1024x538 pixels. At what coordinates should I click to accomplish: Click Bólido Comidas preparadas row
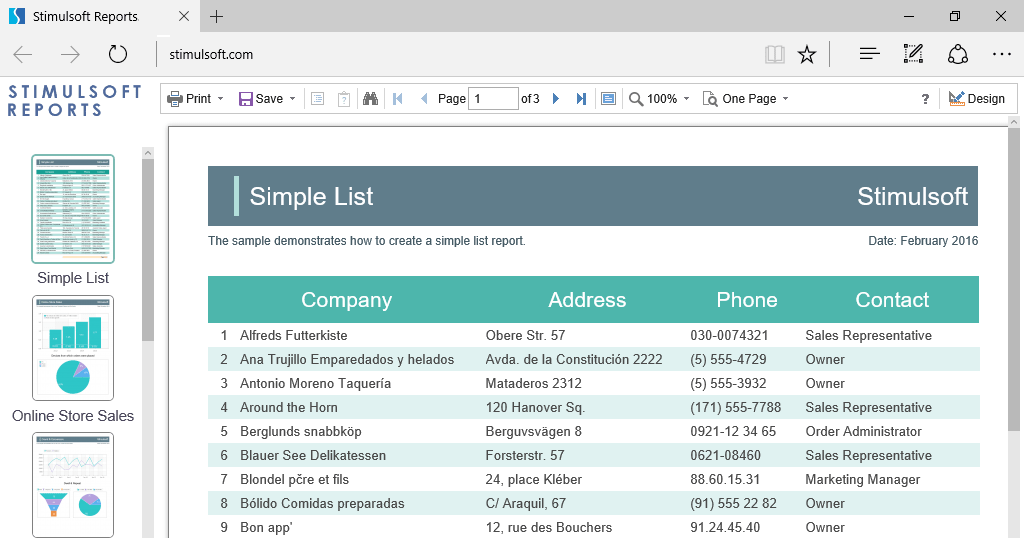point(594,503)
